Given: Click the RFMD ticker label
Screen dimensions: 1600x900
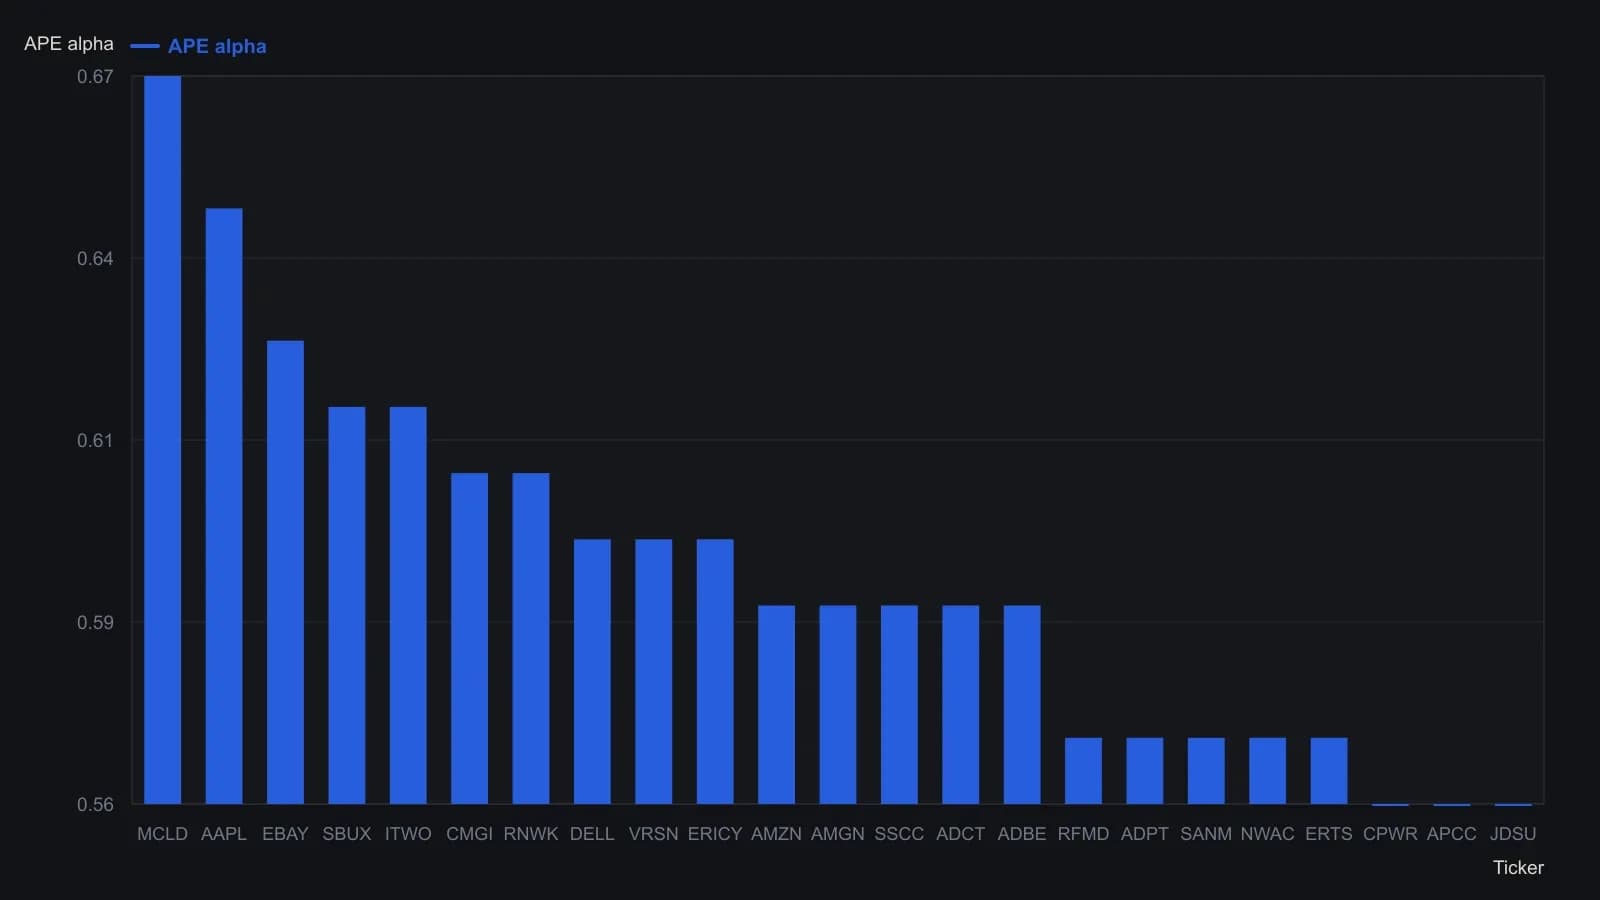Looking at the screenshot, I should coord(1083,834).
